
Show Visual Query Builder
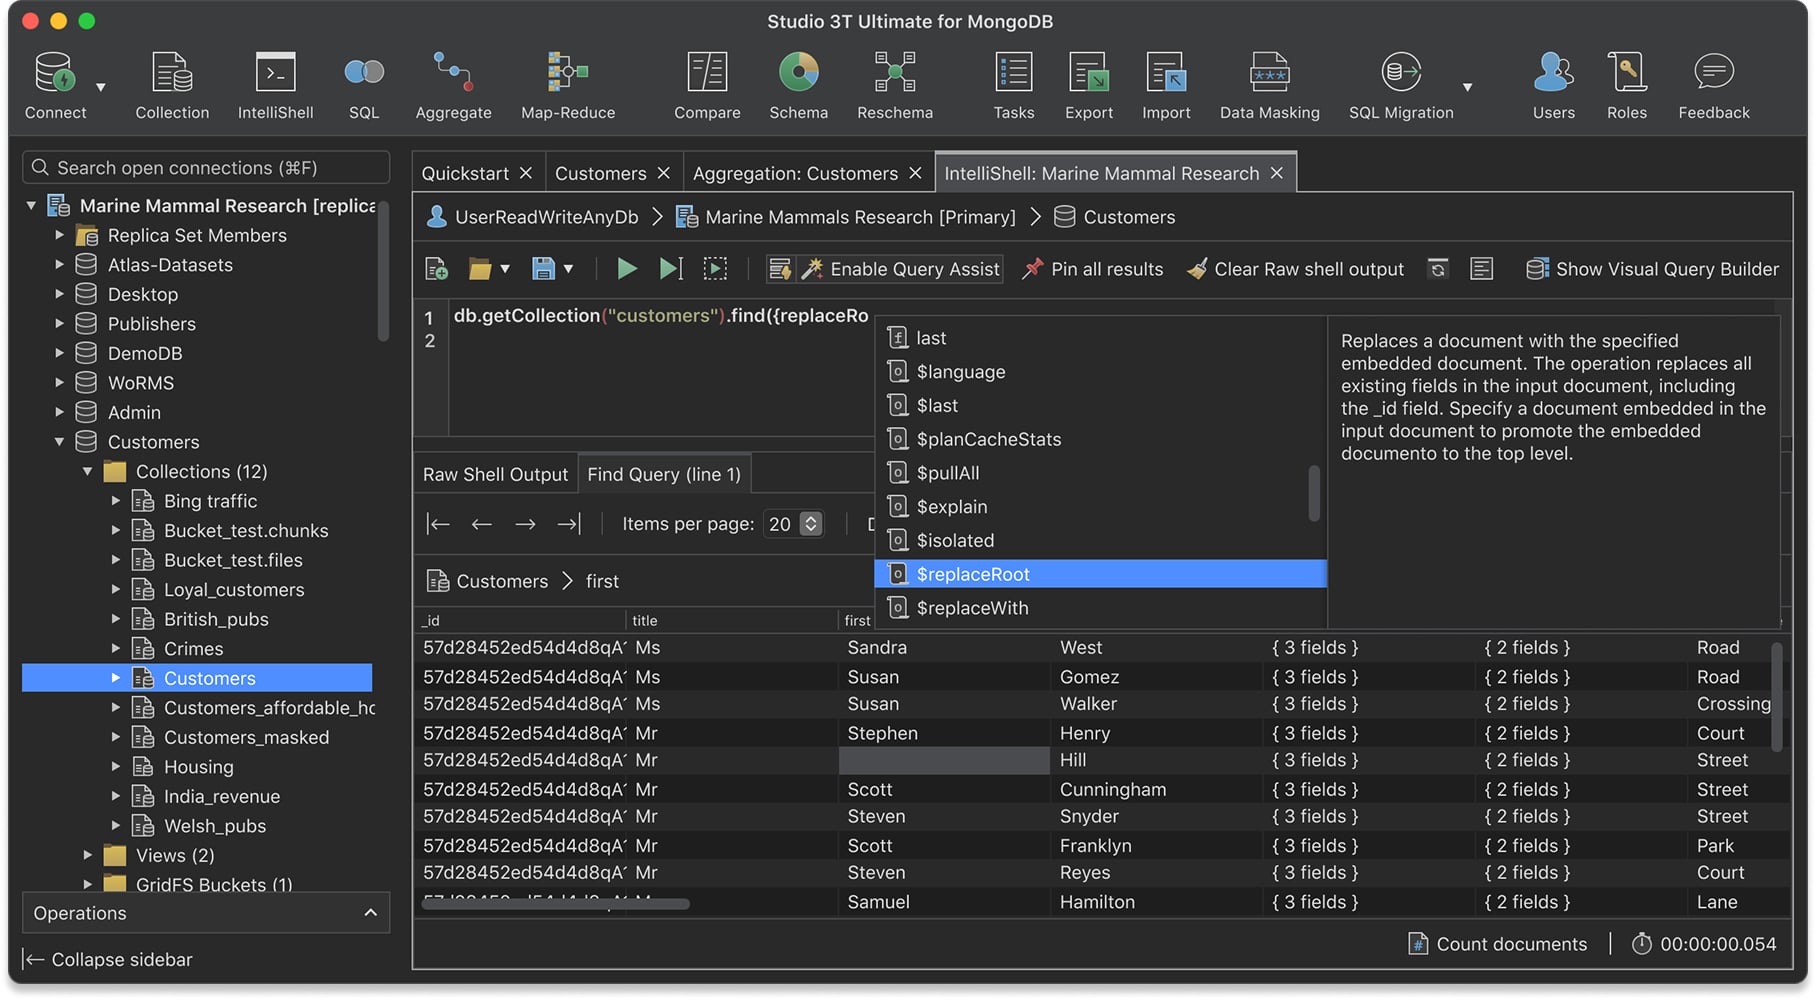coord(1652,269)
